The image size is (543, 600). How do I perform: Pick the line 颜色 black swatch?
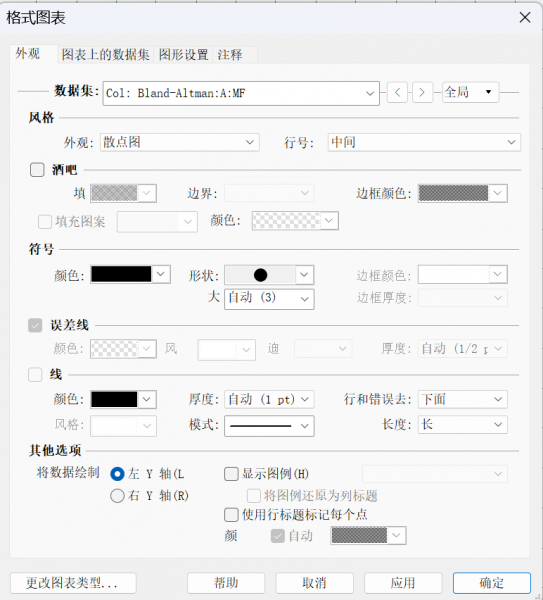point(123,399)
